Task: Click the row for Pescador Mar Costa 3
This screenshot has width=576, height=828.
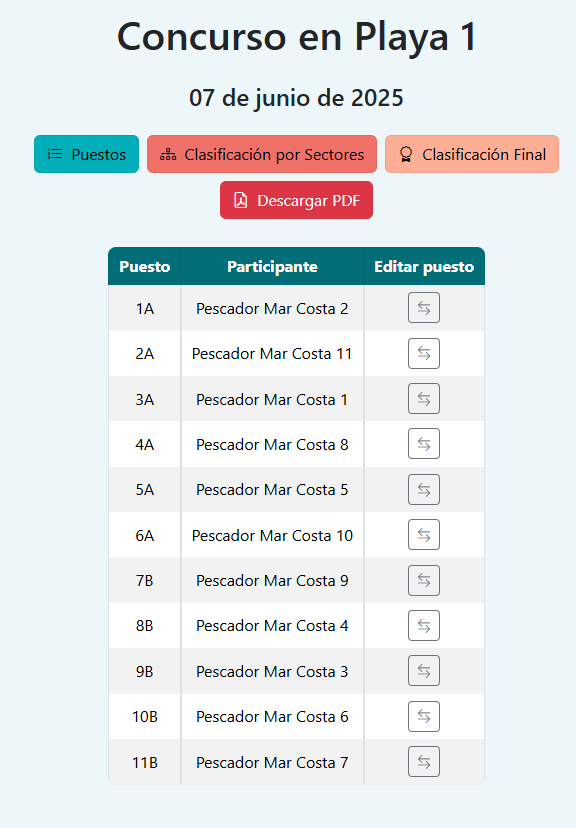Action: [x=271, y=671]
